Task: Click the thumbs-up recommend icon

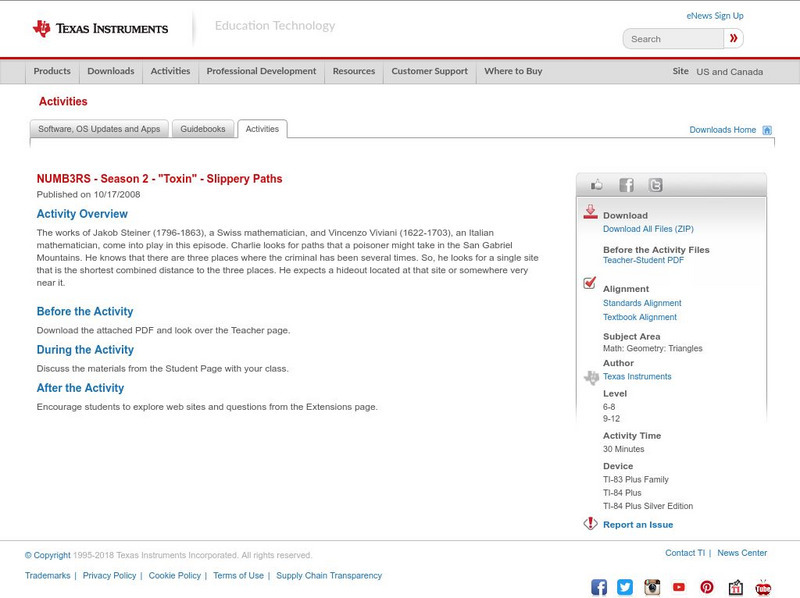Action: pyautogui.click(x=596, y=183)
